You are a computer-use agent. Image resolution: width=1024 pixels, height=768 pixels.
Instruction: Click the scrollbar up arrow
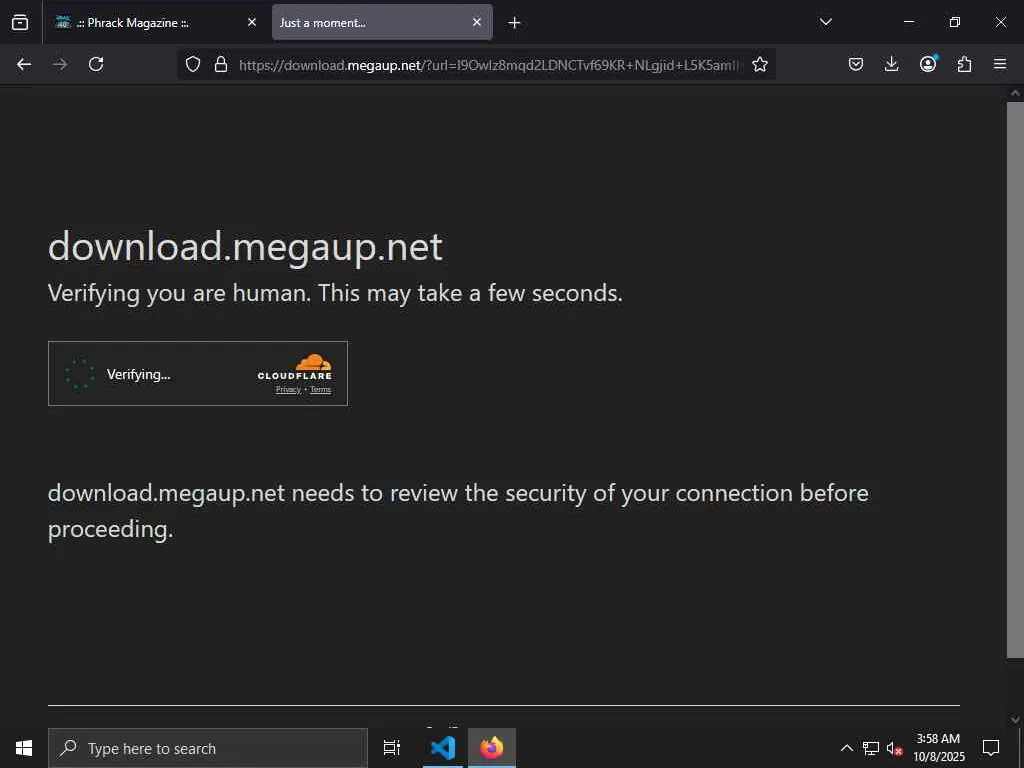1015,93
